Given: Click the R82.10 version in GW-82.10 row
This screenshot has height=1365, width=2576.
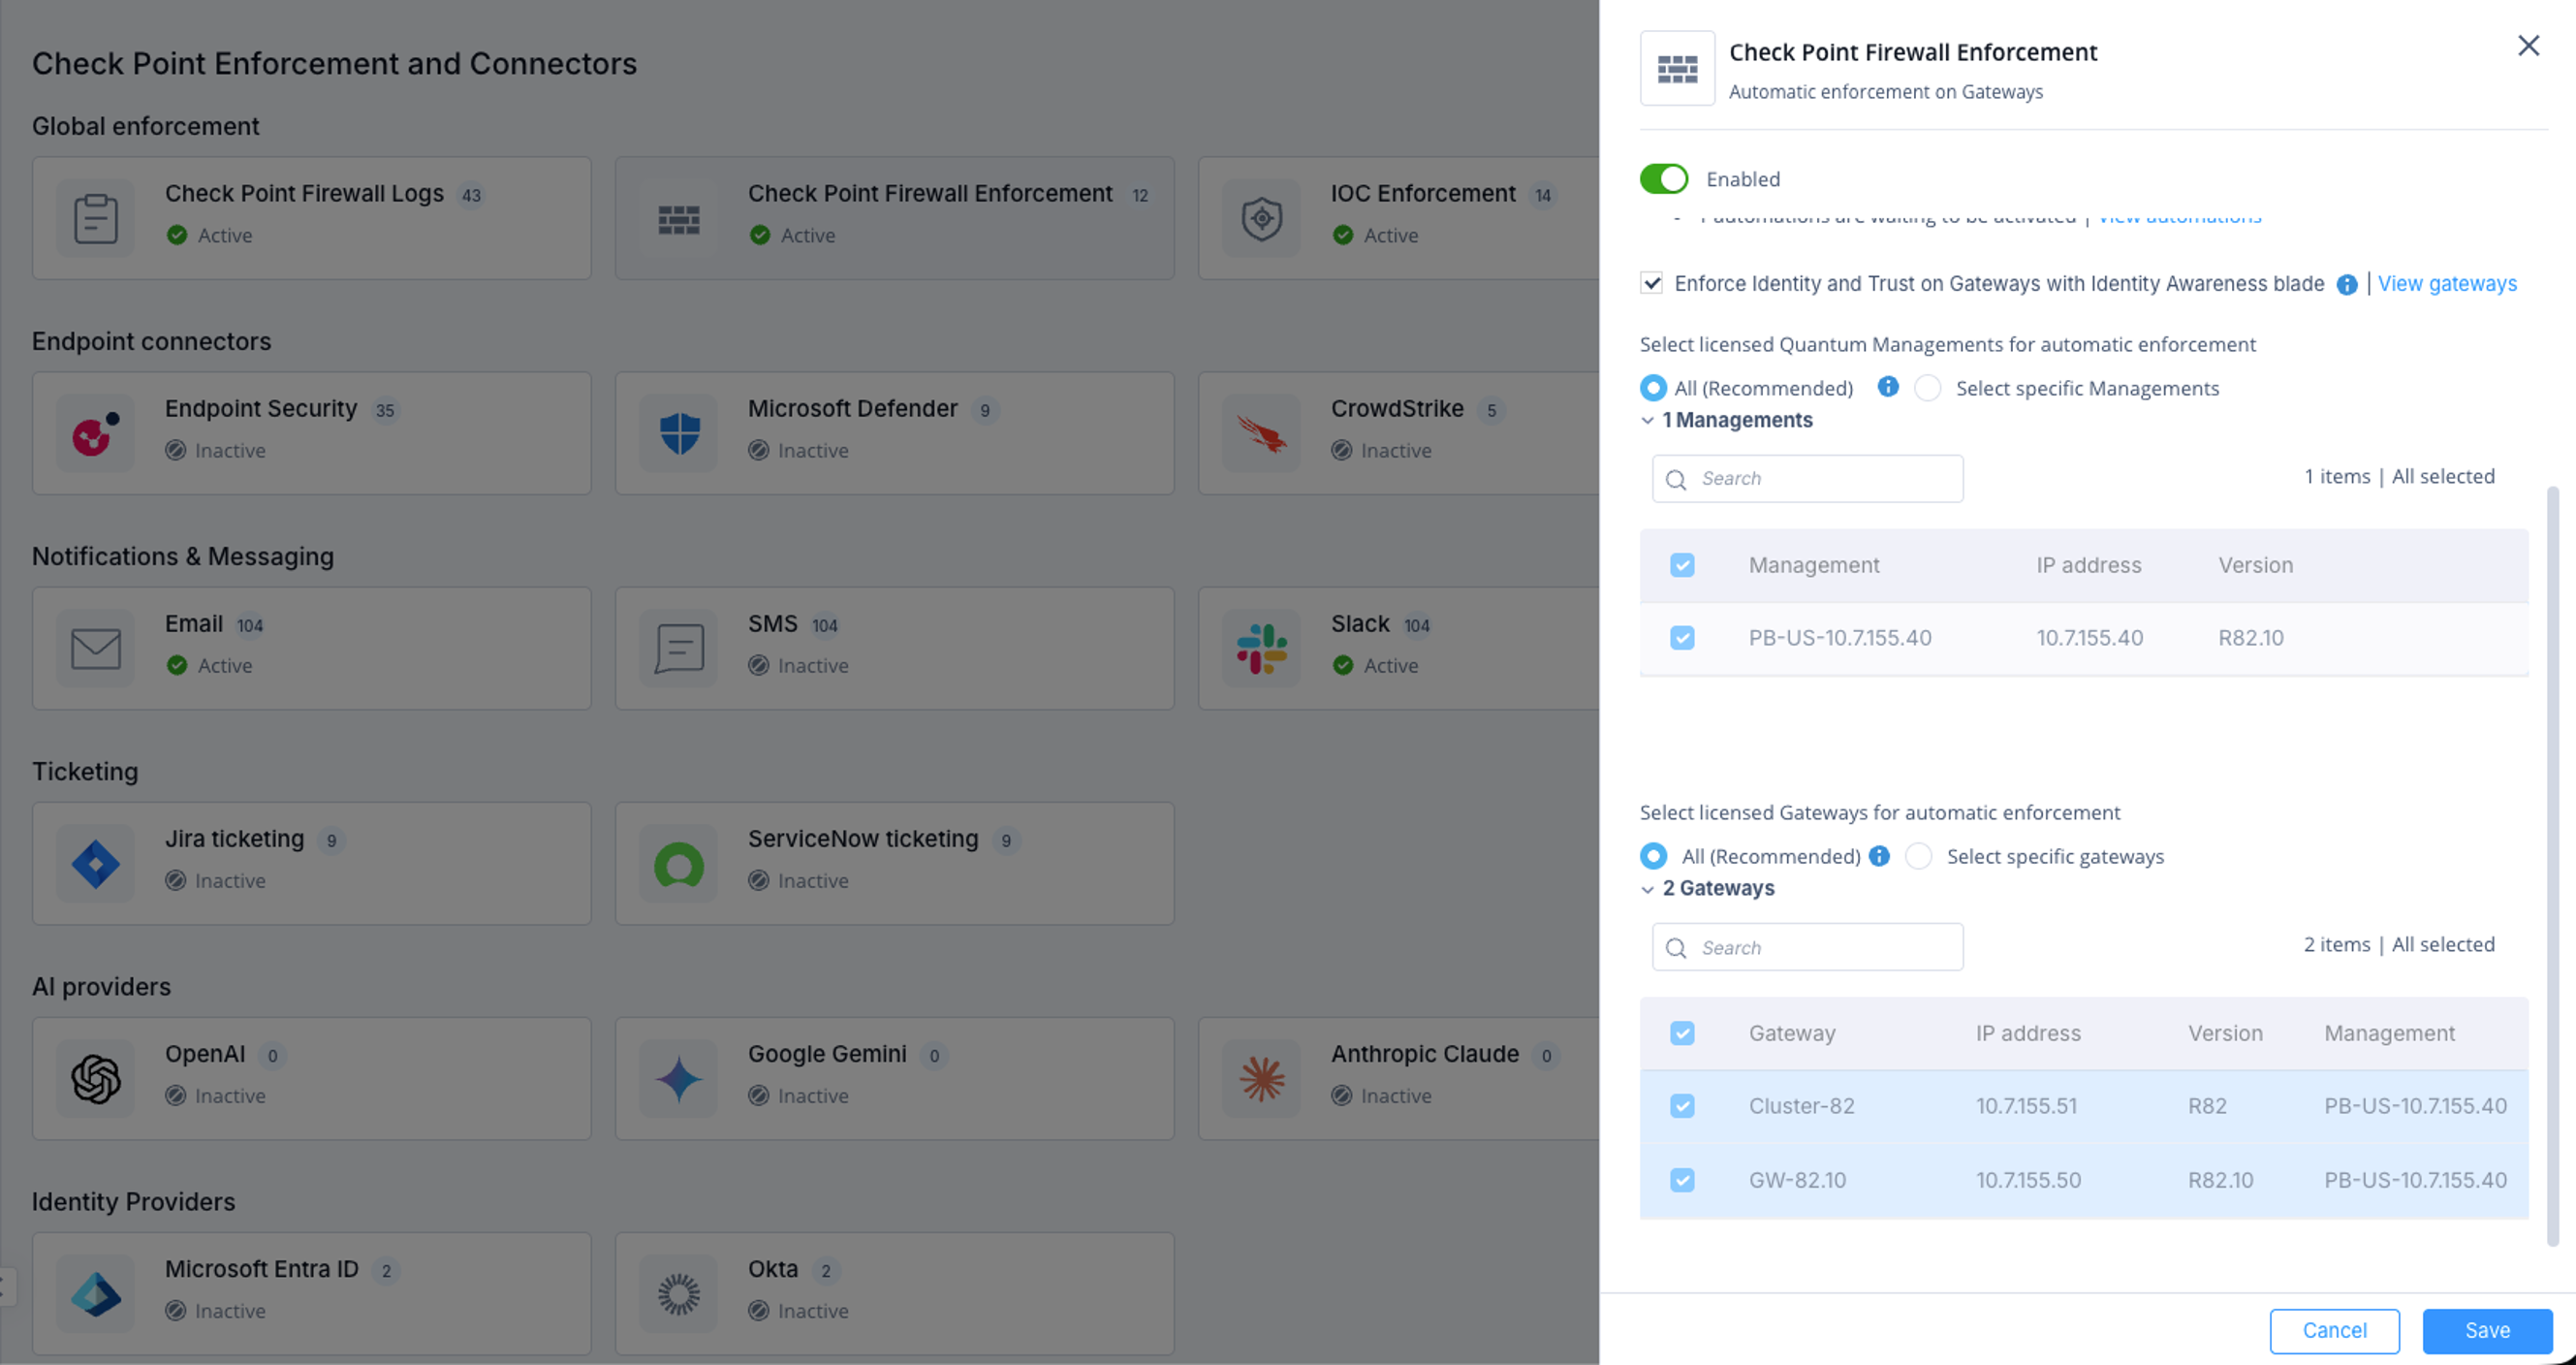Looking at the screenshot, I should (x=2220, y=1179).
